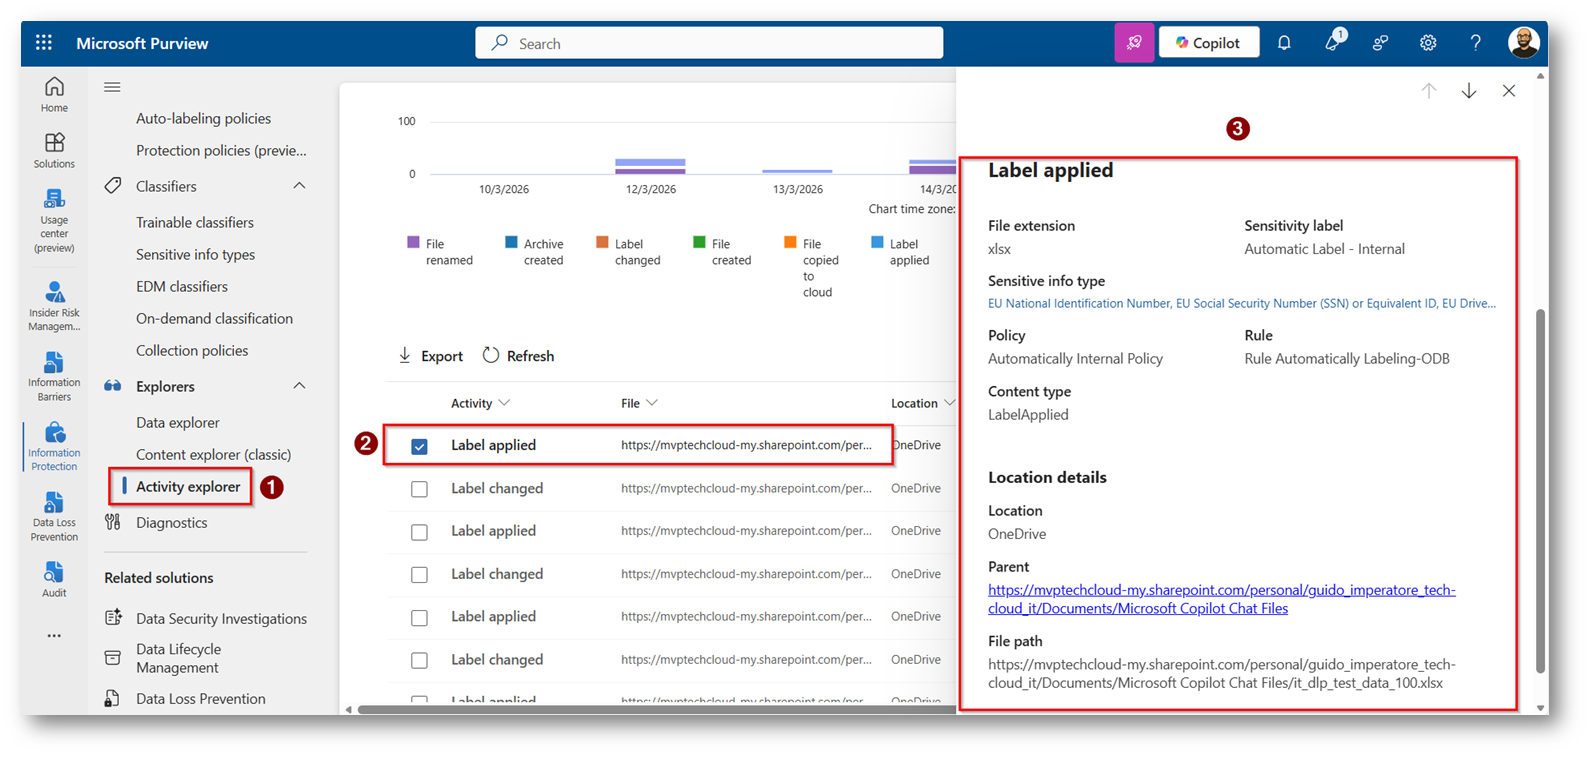Open the Audit solution icon
The image size is (1591, 757).
click(54, 579)
